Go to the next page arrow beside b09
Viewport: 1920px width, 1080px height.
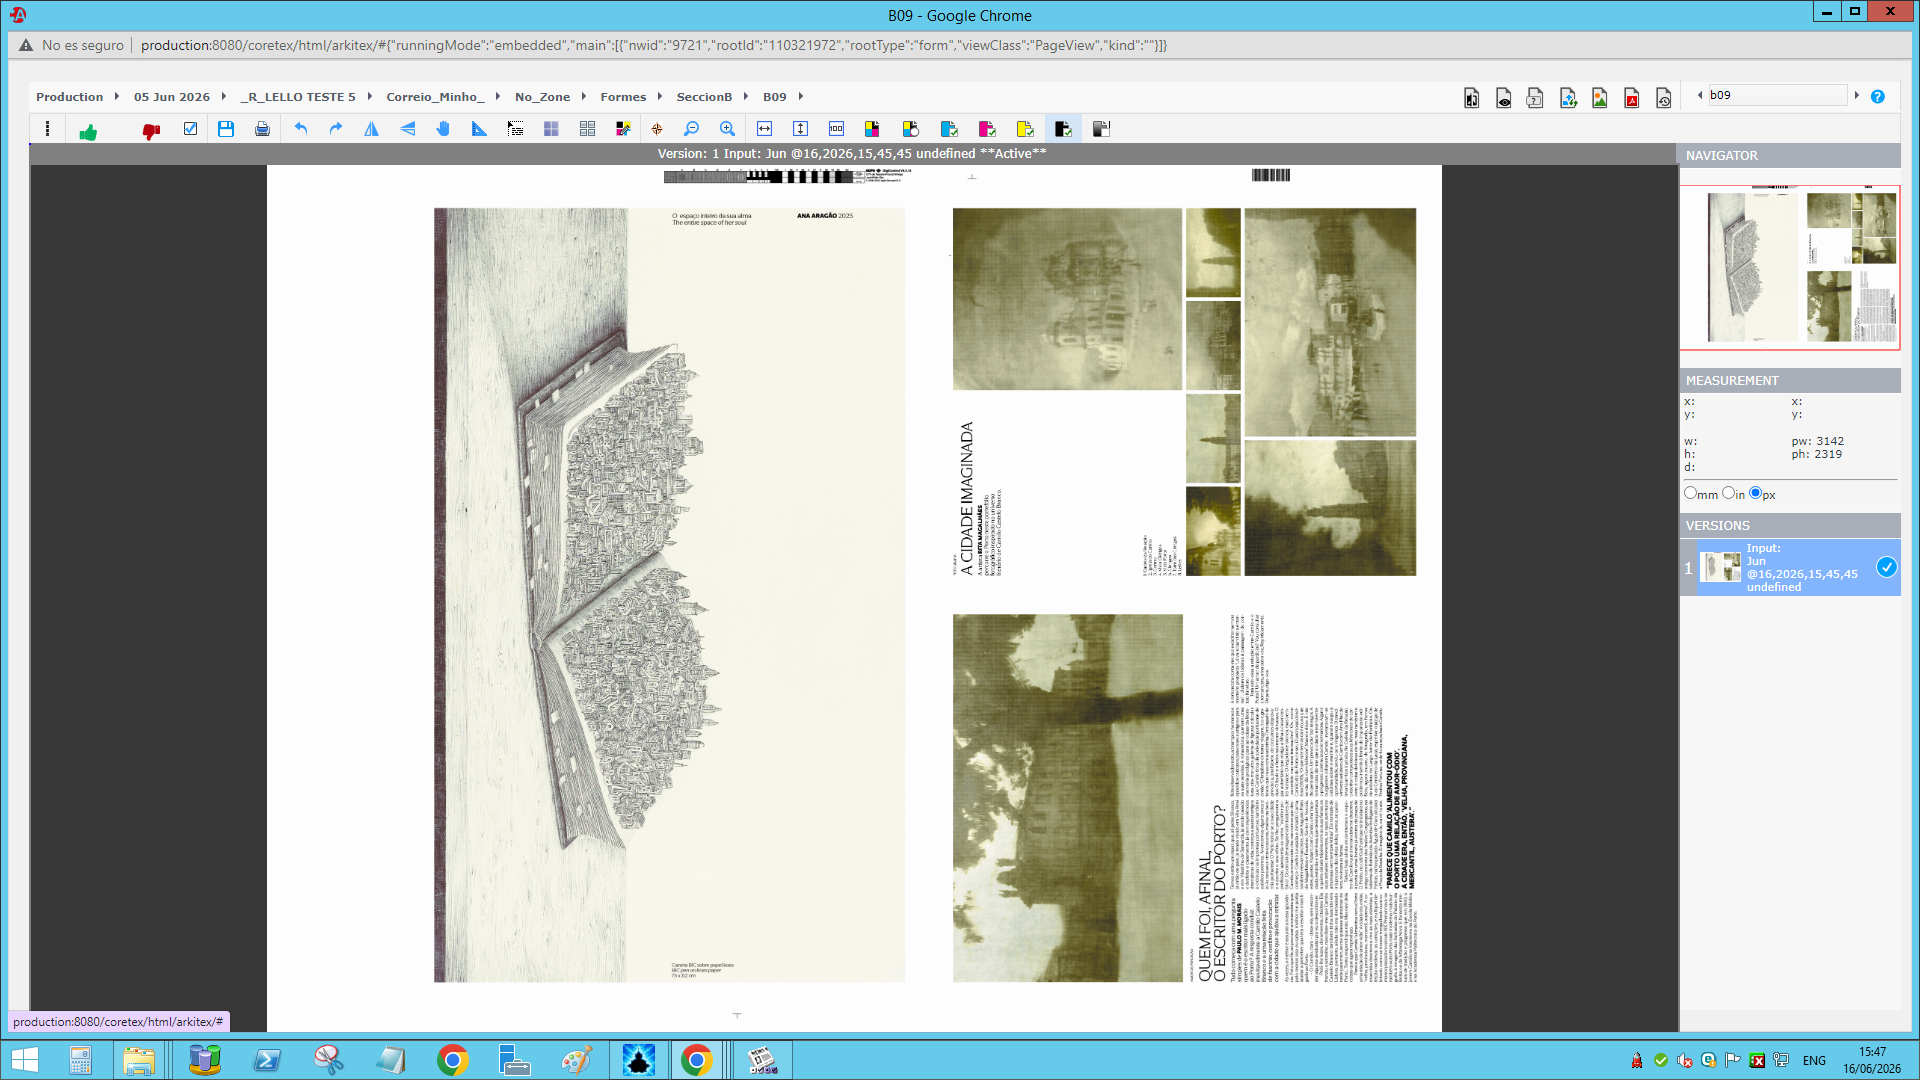coord(1857,95)
